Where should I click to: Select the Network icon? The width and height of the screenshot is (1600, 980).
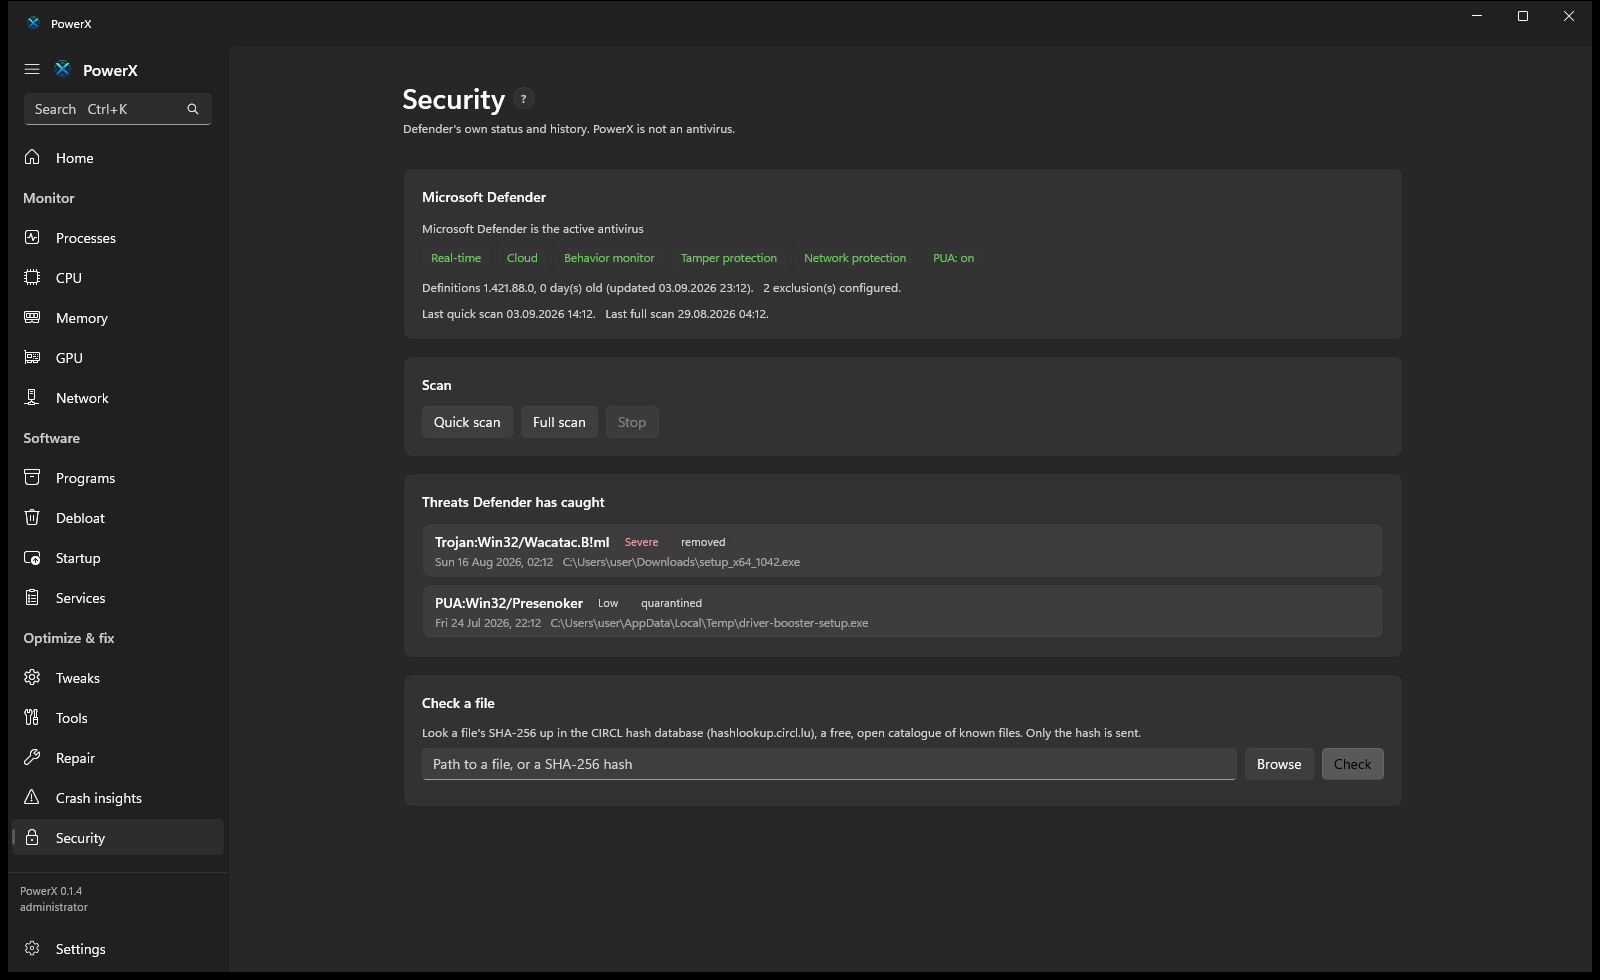click(32, 397)
